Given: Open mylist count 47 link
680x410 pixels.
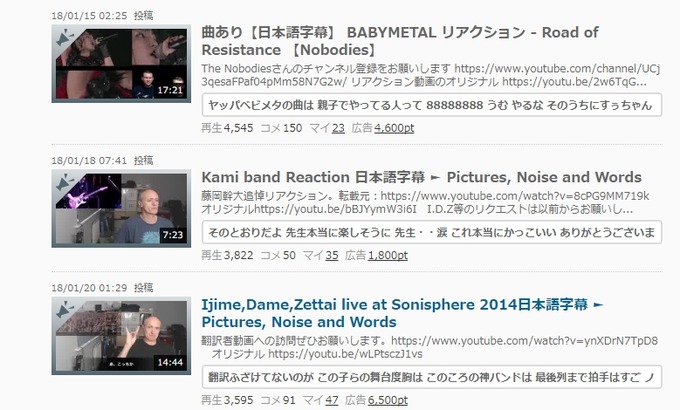Looking at the screenshot, I should tap(332, 400).
